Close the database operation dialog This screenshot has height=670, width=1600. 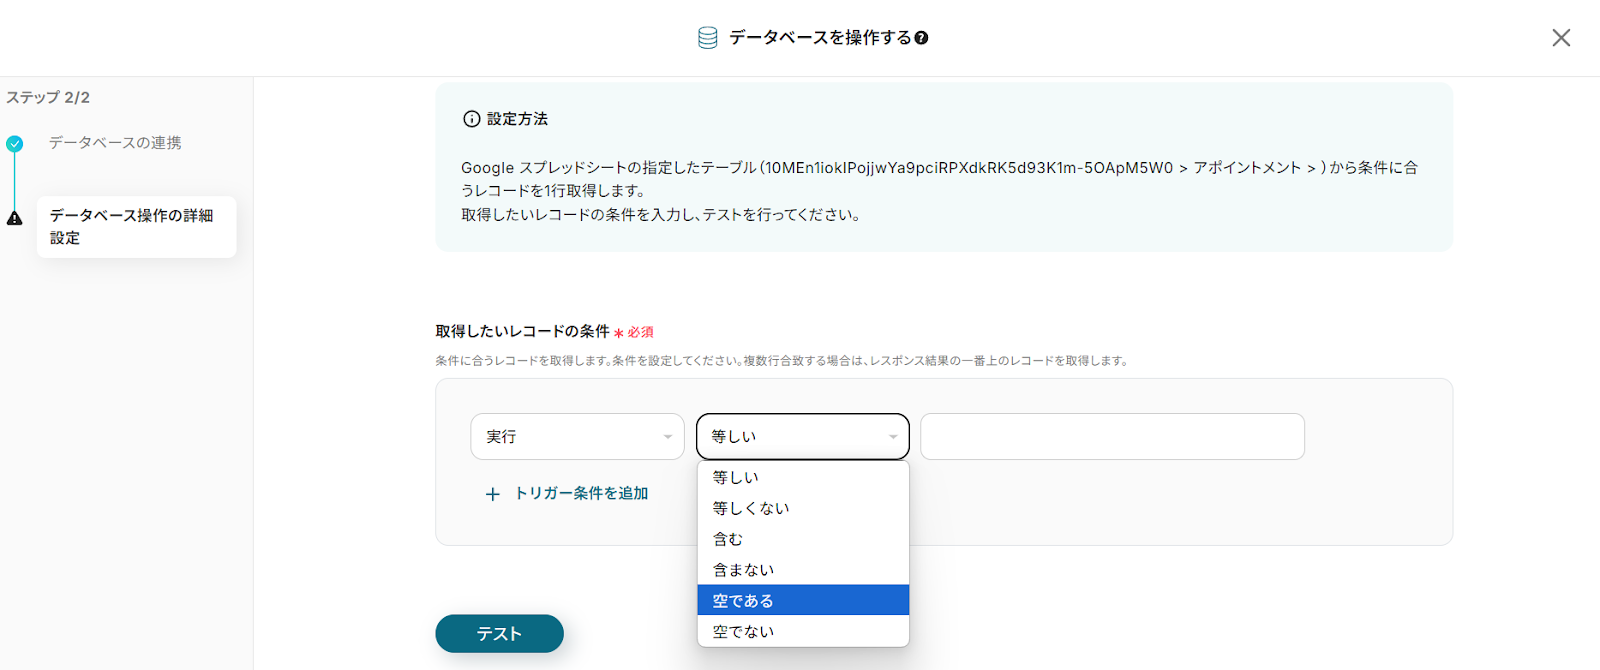coord(1560,38)
